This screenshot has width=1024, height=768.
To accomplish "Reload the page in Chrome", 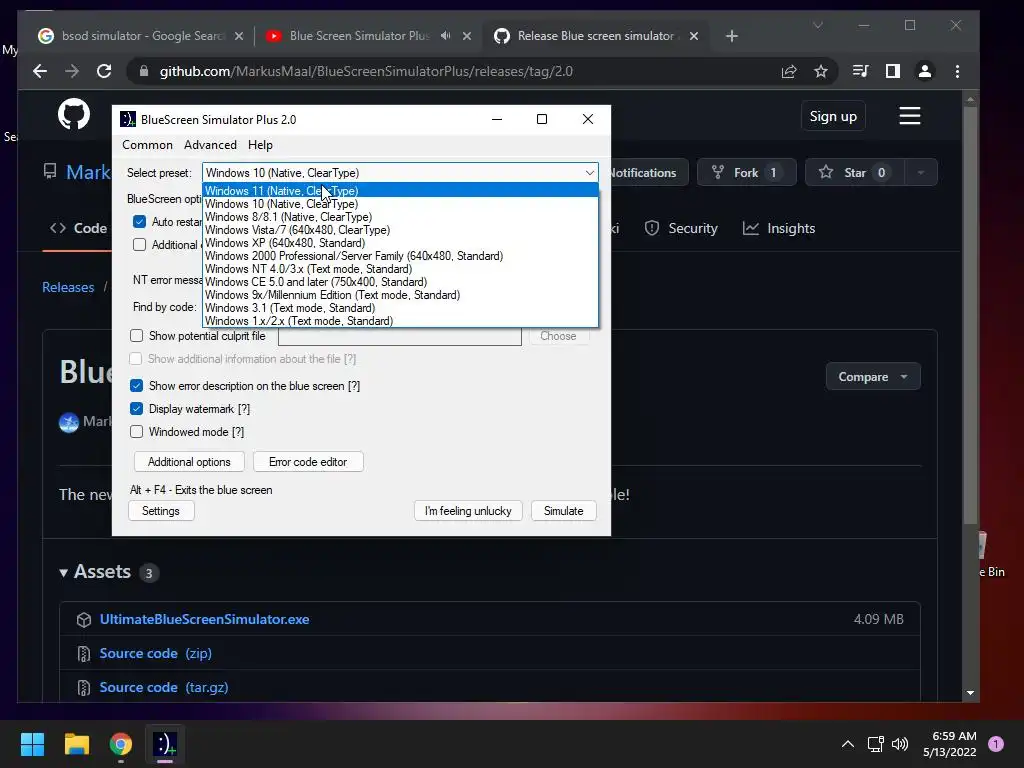I will (104, 71).
